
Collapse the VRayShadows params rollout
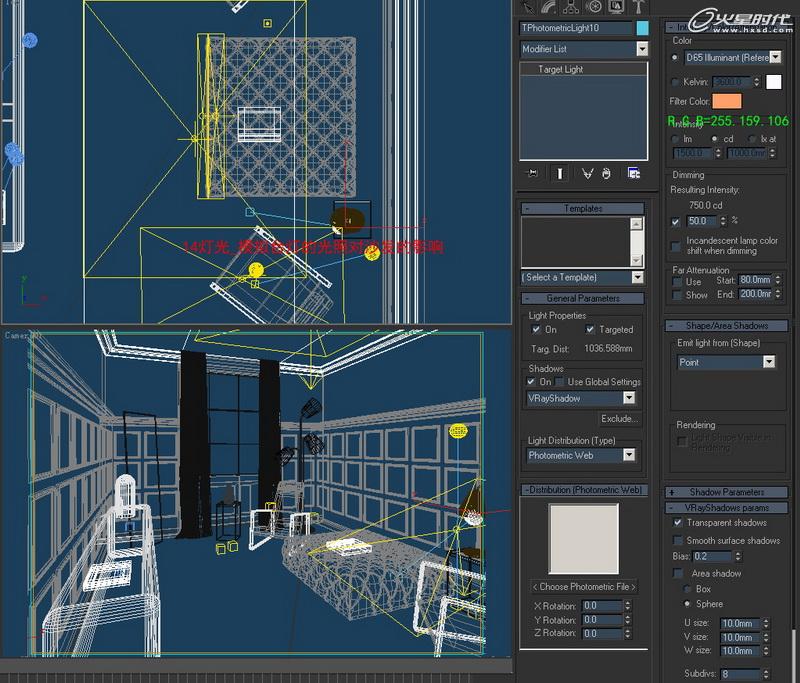point(727,508)
